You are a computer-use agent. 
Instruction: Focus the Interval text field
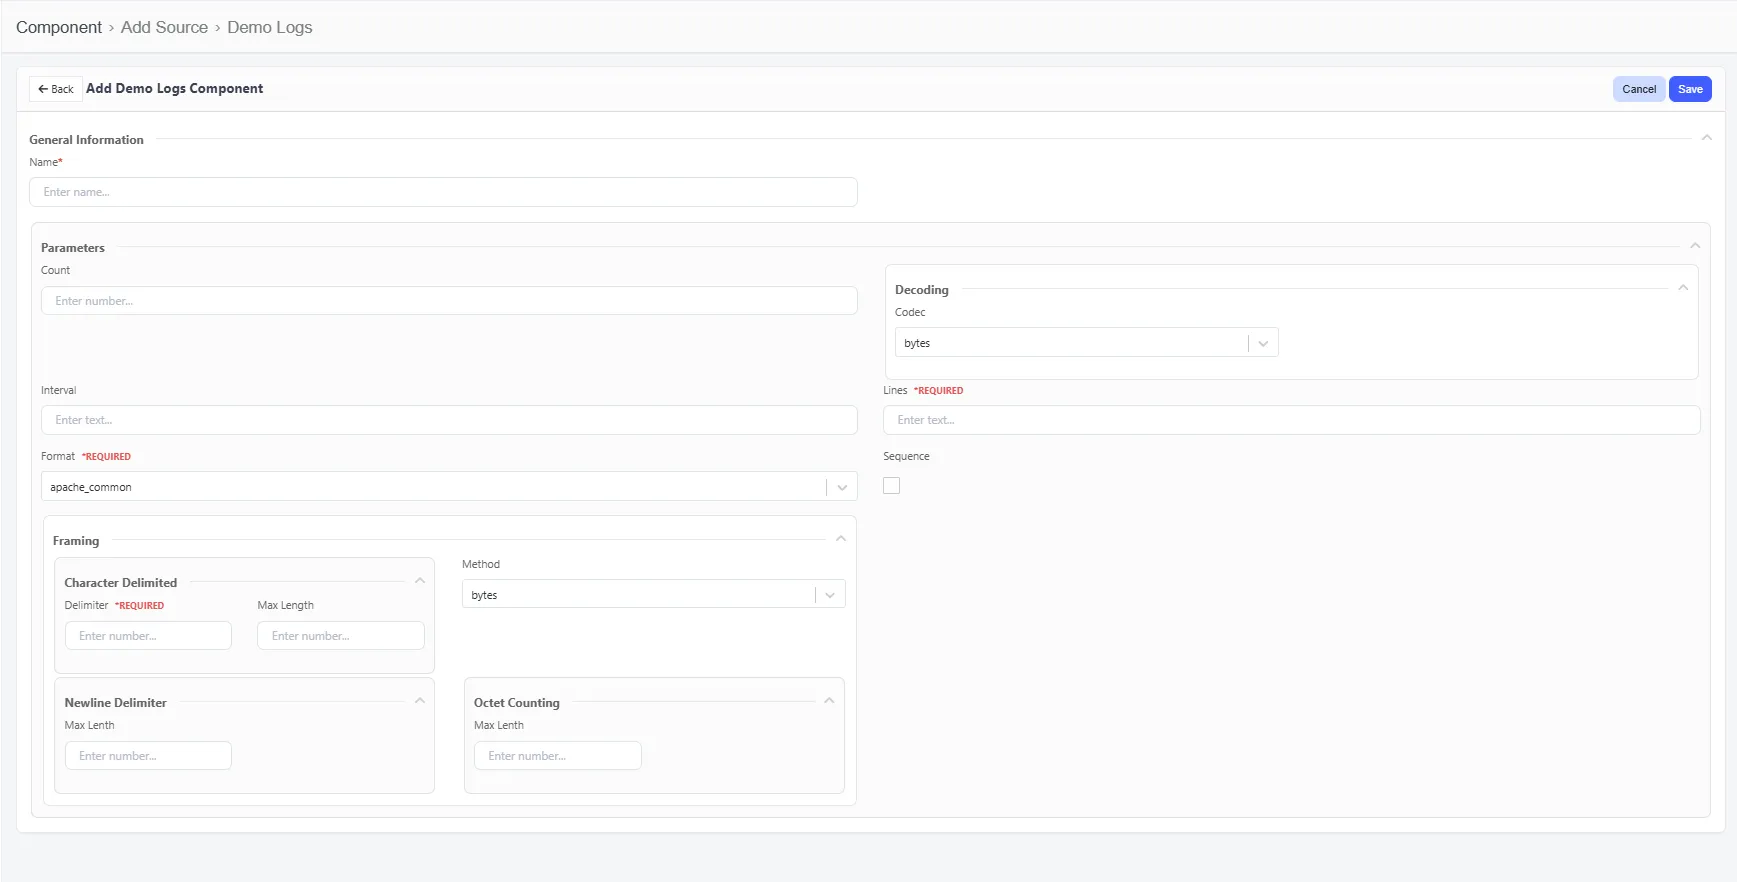pos(449,420)
